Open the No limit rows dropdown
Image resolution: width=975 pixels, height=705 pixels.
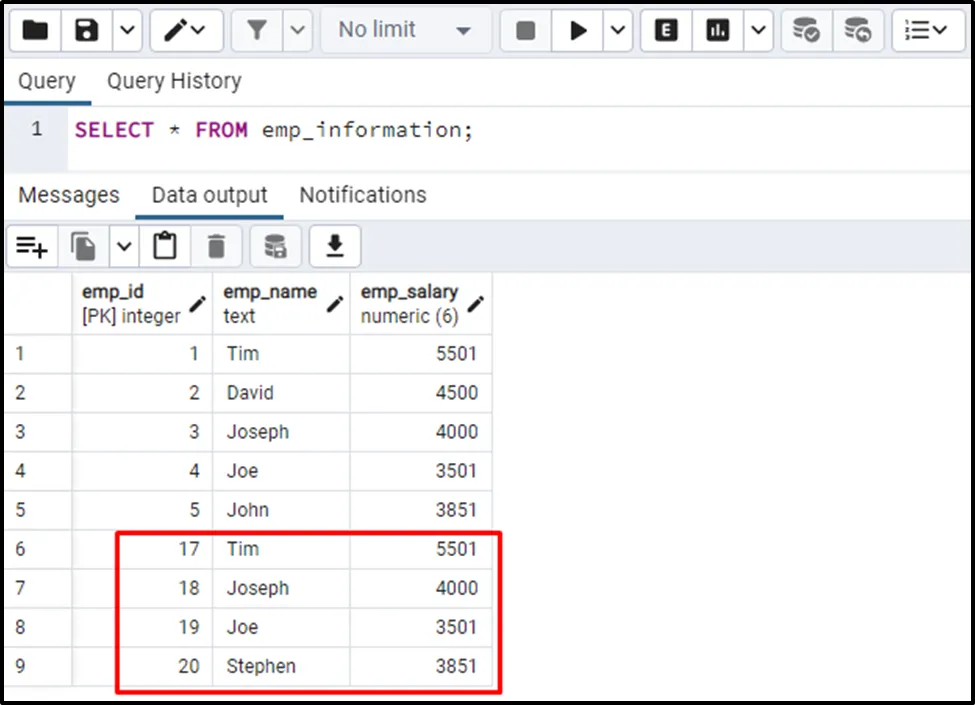(x=404, y=31)
